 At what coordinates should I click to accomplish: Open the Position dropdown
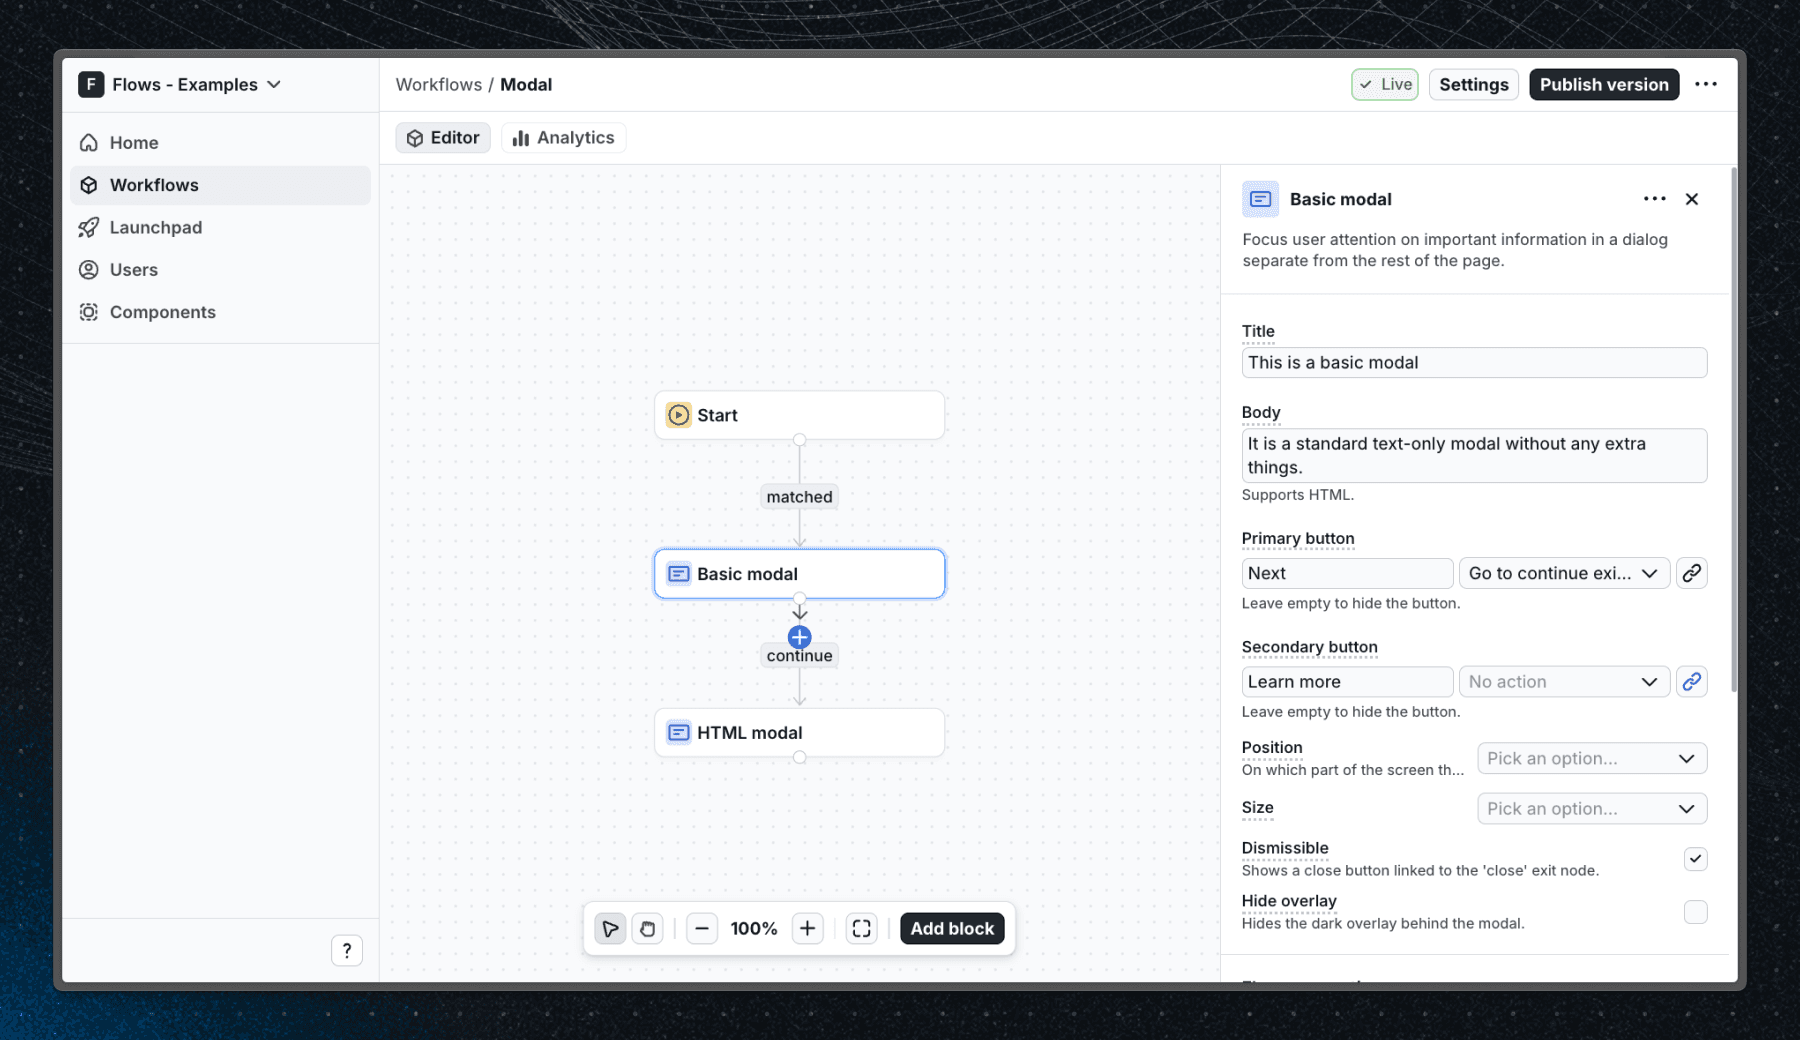point(1591,758)
